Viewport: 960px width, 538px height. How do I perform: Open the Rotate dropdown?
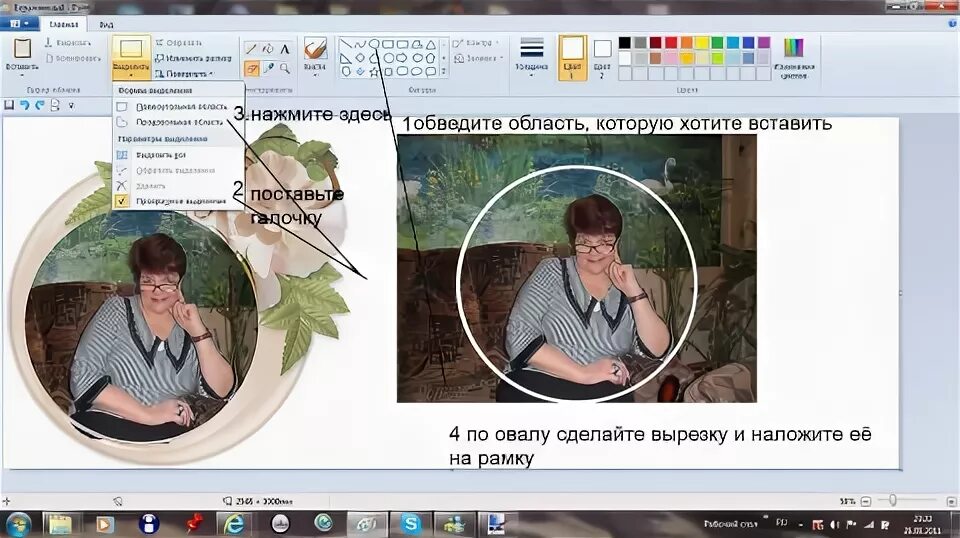(x=184, y=74)
